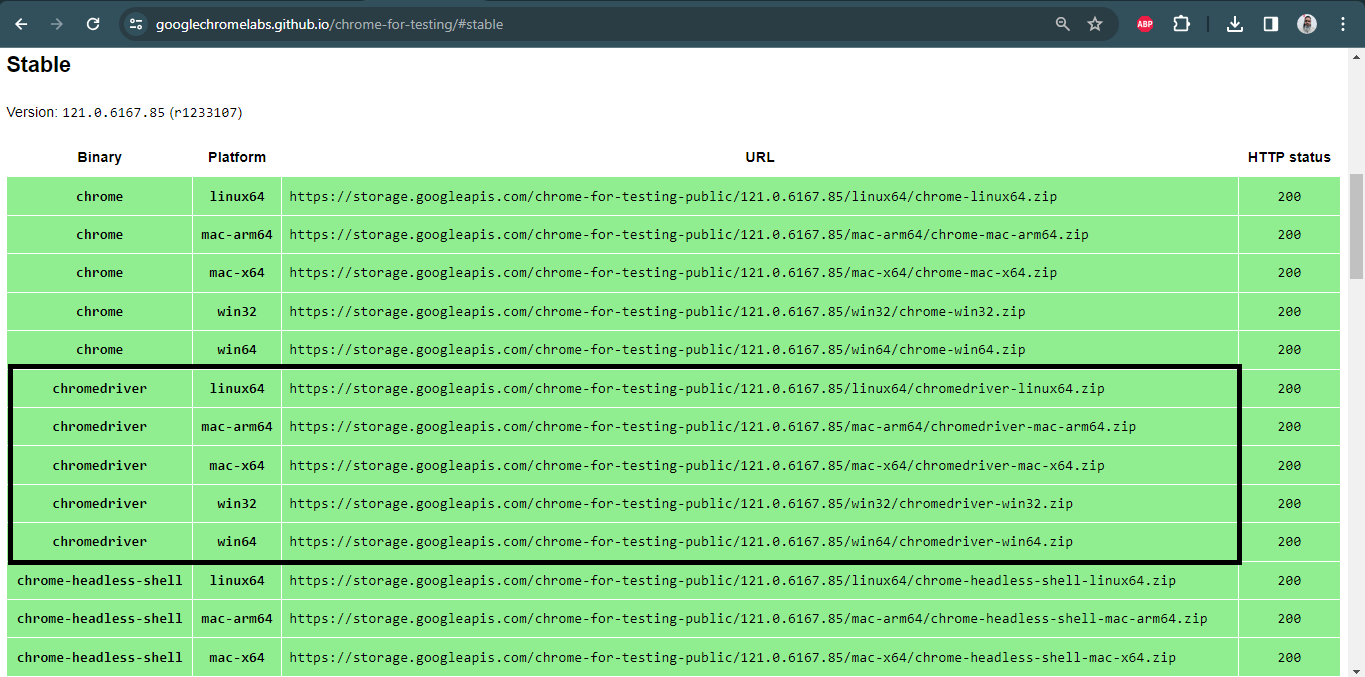This screenshot has height=677, width=1365.
Task: Click the chromedriver-linux64.zip URL
Action: (697, 389)
